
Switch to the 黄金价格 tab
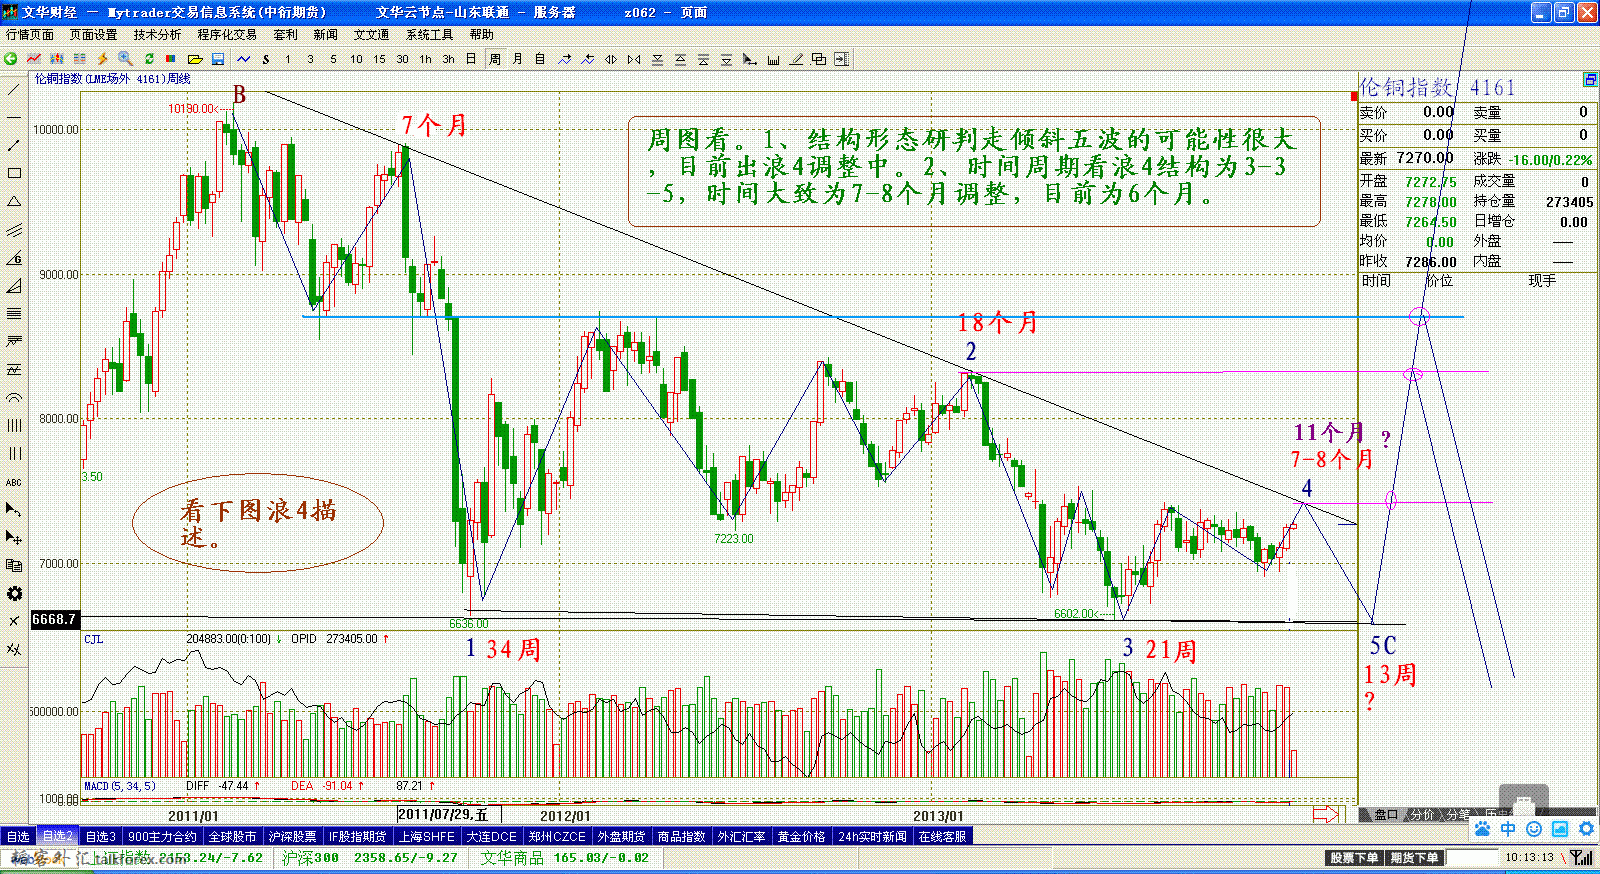click(x=802, y=836)
